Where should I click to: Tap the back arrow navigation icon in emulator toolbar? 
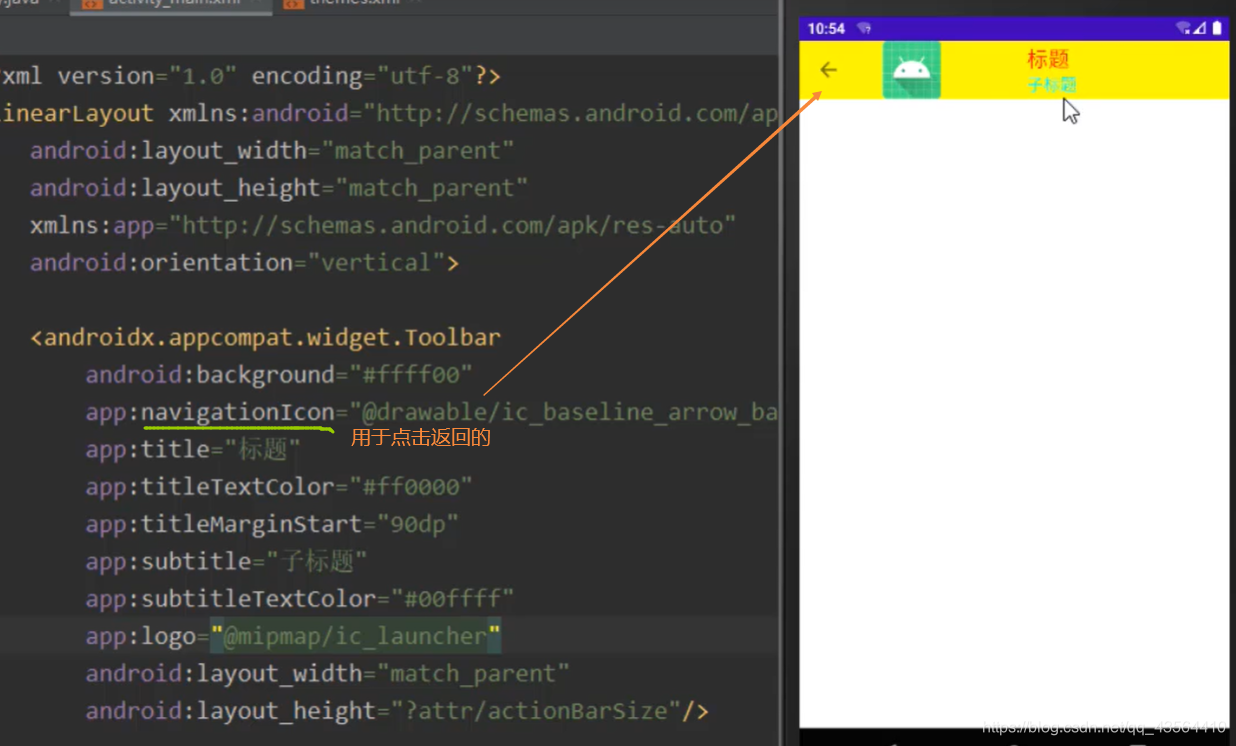[828, 69]
